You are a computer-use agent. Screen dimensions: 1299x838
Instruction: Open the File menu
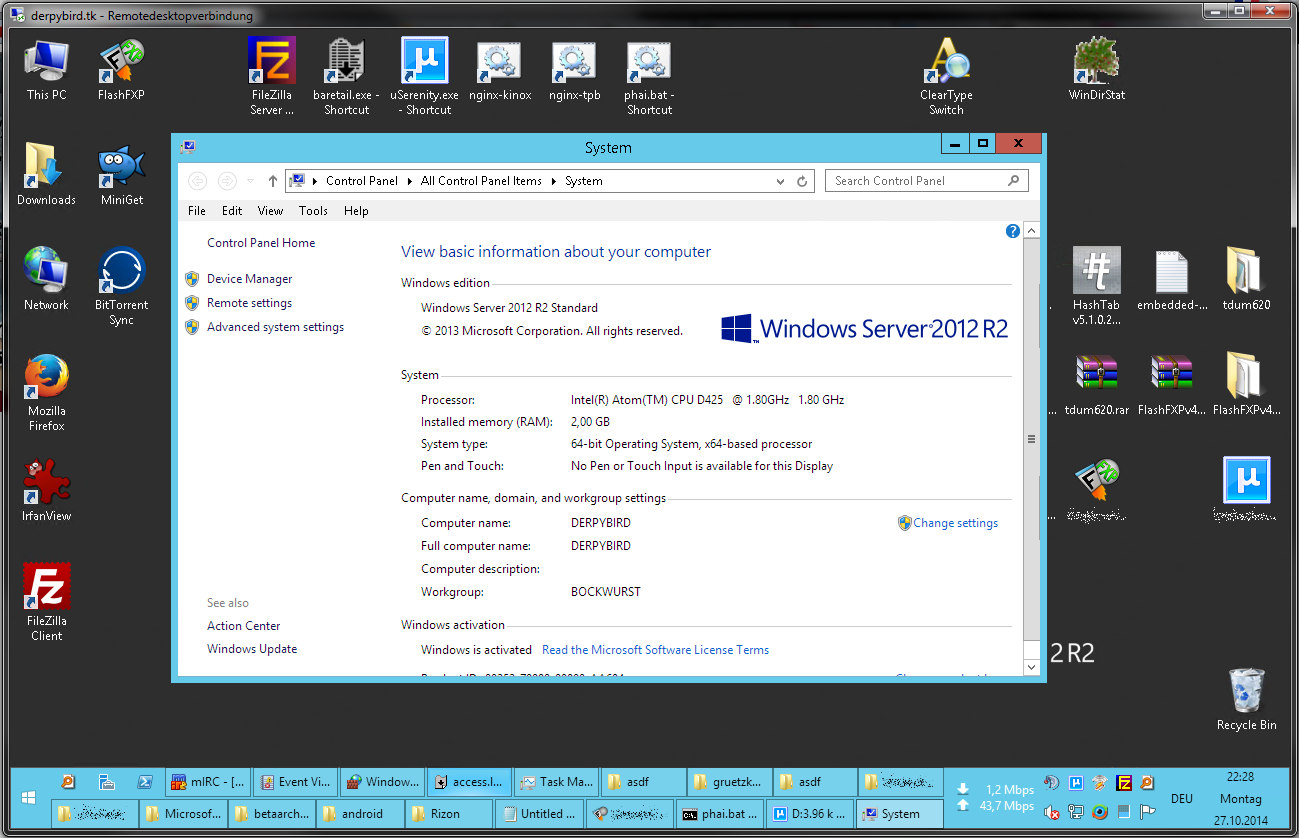pyautogui.click(x=197, y=211)
